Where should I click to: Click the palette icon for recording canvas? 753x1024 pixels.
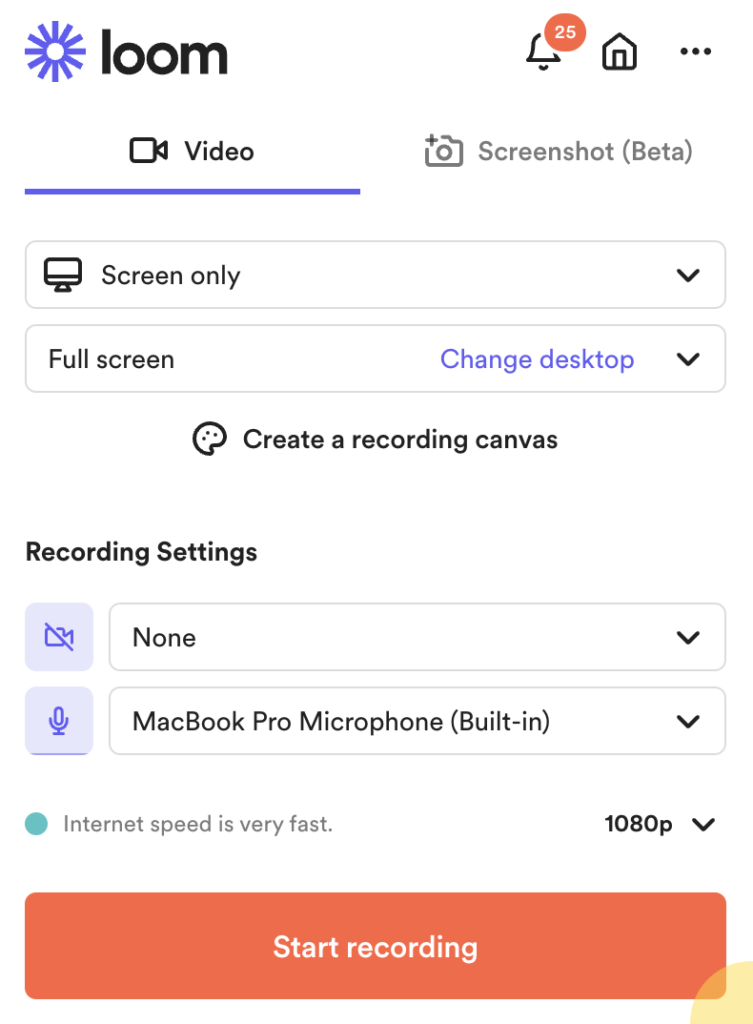[210, 439]
